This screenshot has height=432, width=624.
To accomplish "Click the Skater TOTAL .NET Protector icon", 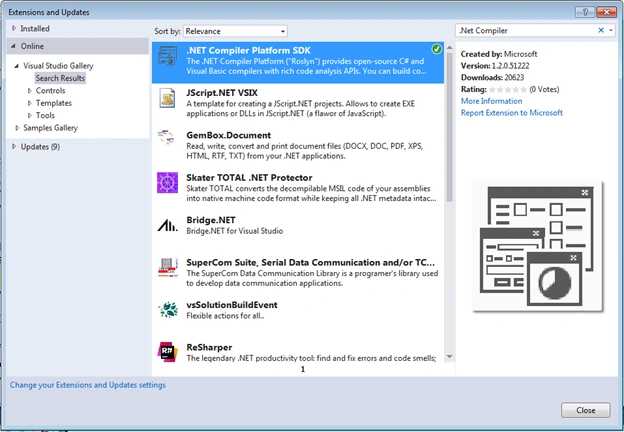I will (168, 183).
